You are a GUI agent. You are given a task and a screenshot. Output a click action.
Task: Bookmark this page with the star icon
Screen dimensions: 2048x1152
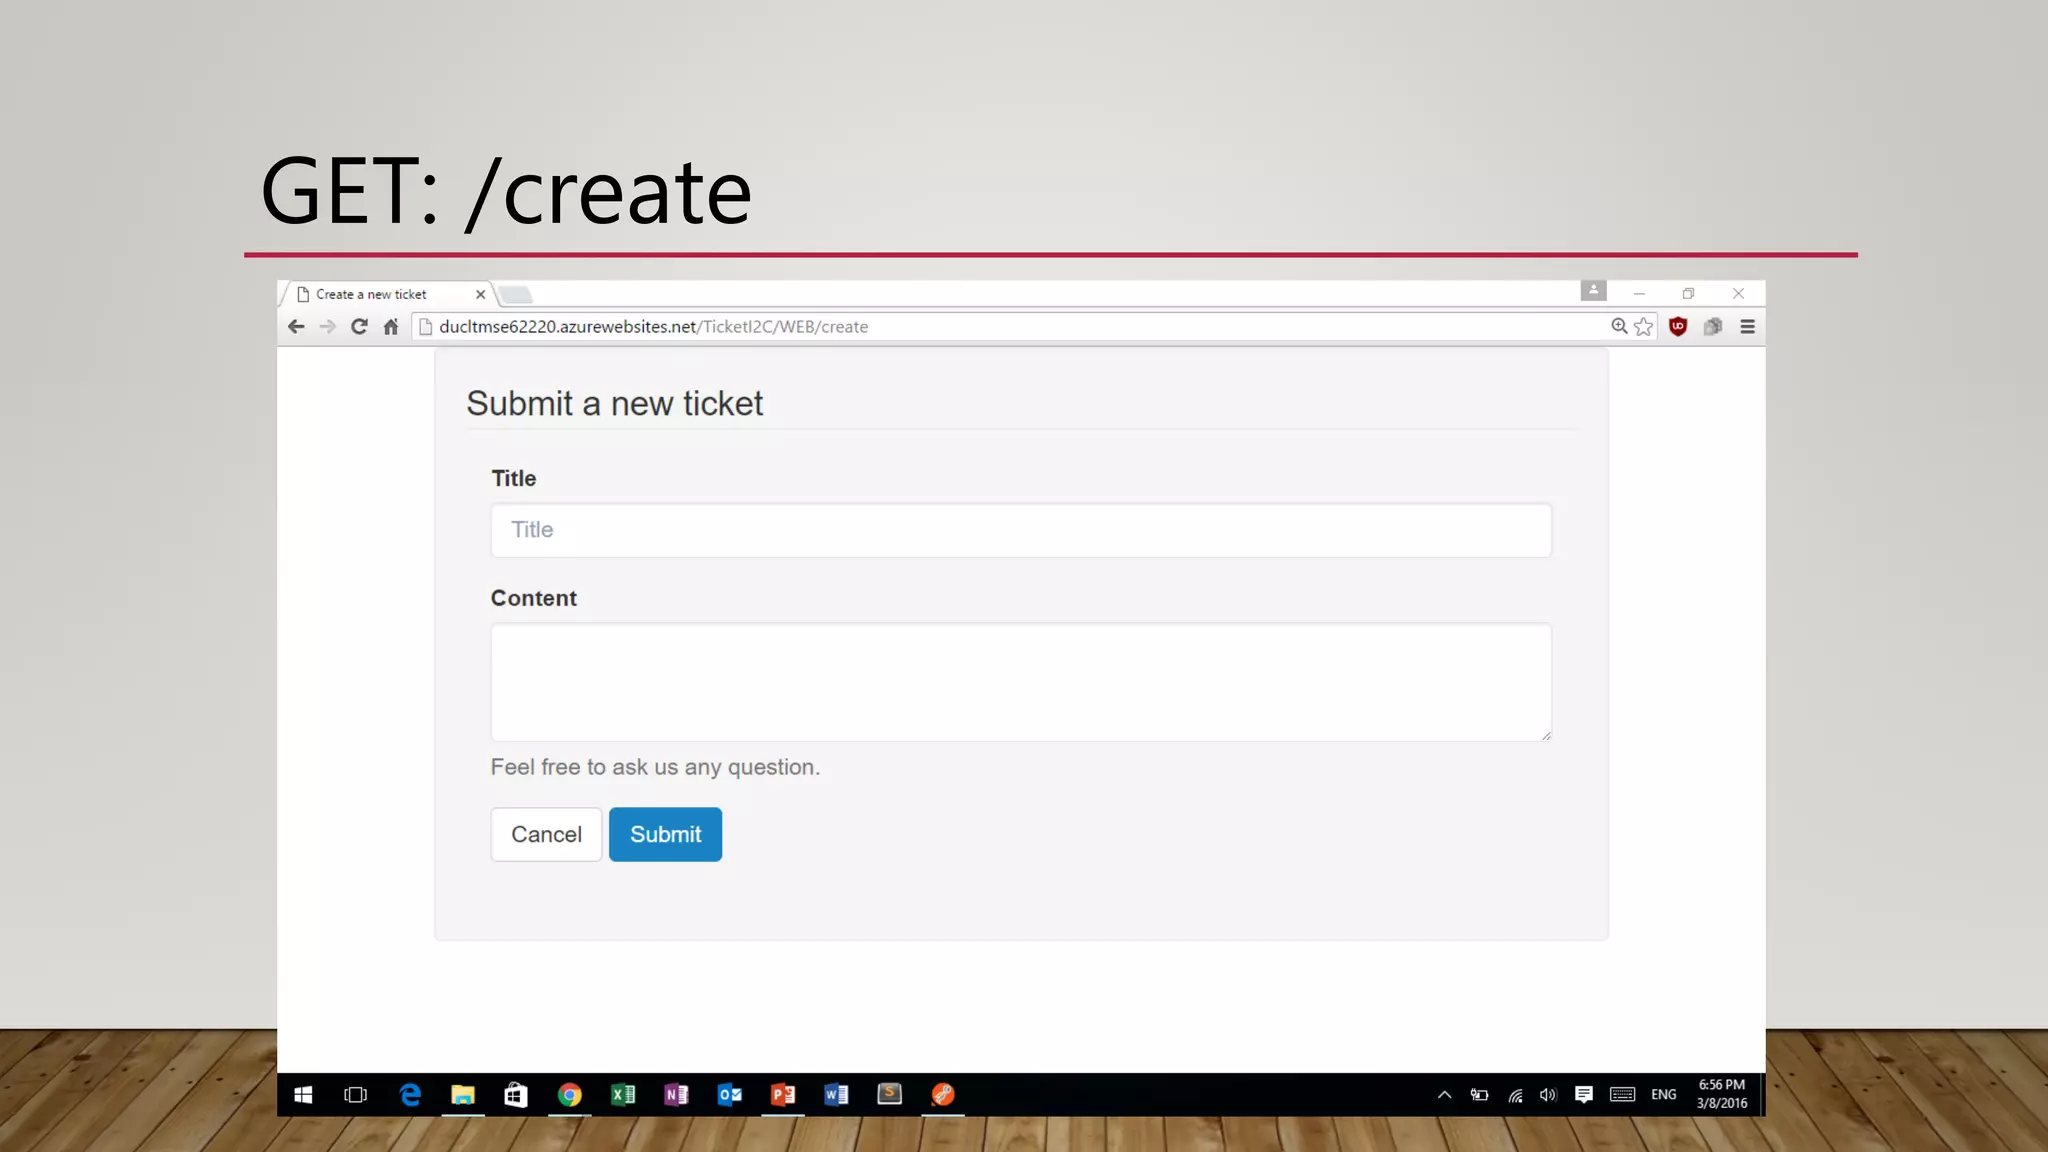(x=1643, y=327)
